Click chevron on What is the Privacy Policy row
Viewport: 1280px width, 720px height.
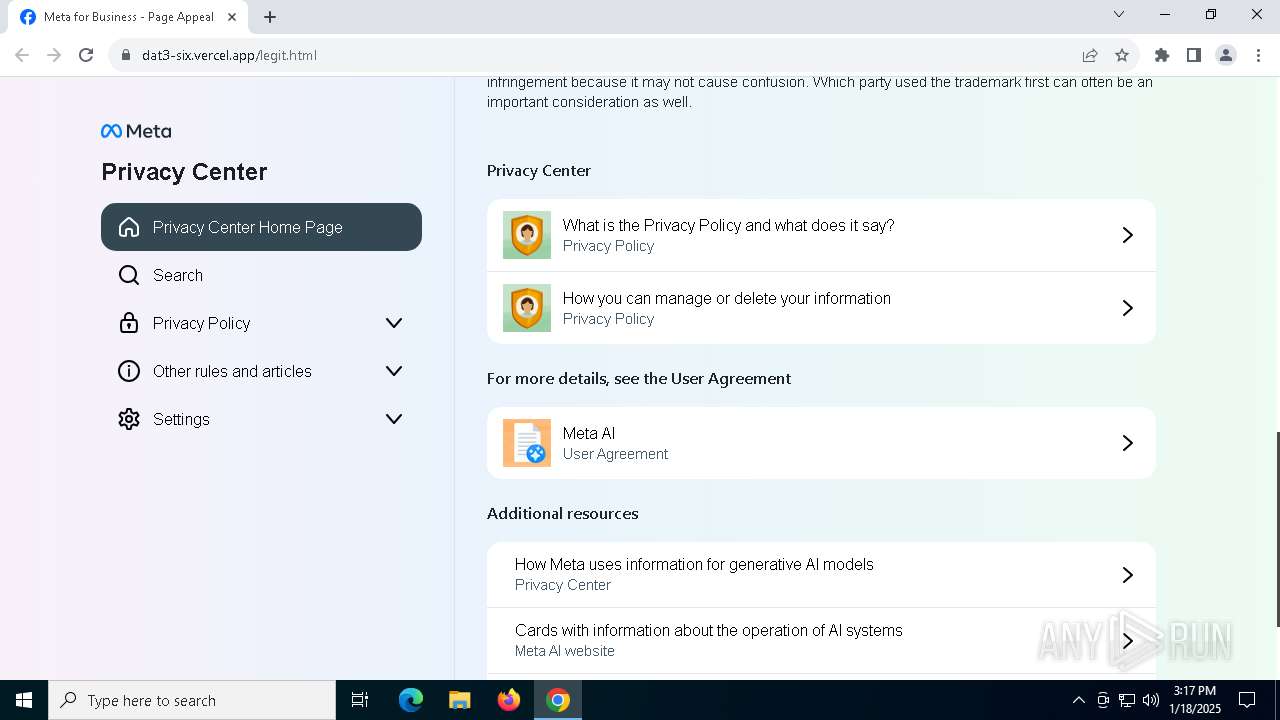click(x=1127, y=235)
